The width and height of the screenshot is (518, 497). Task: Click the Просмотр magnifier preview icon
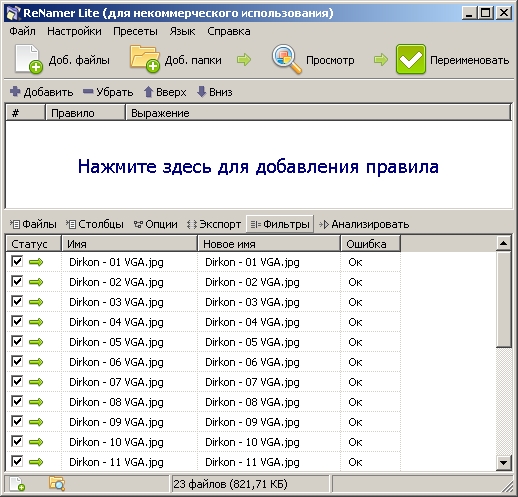[x=286, y=59]
